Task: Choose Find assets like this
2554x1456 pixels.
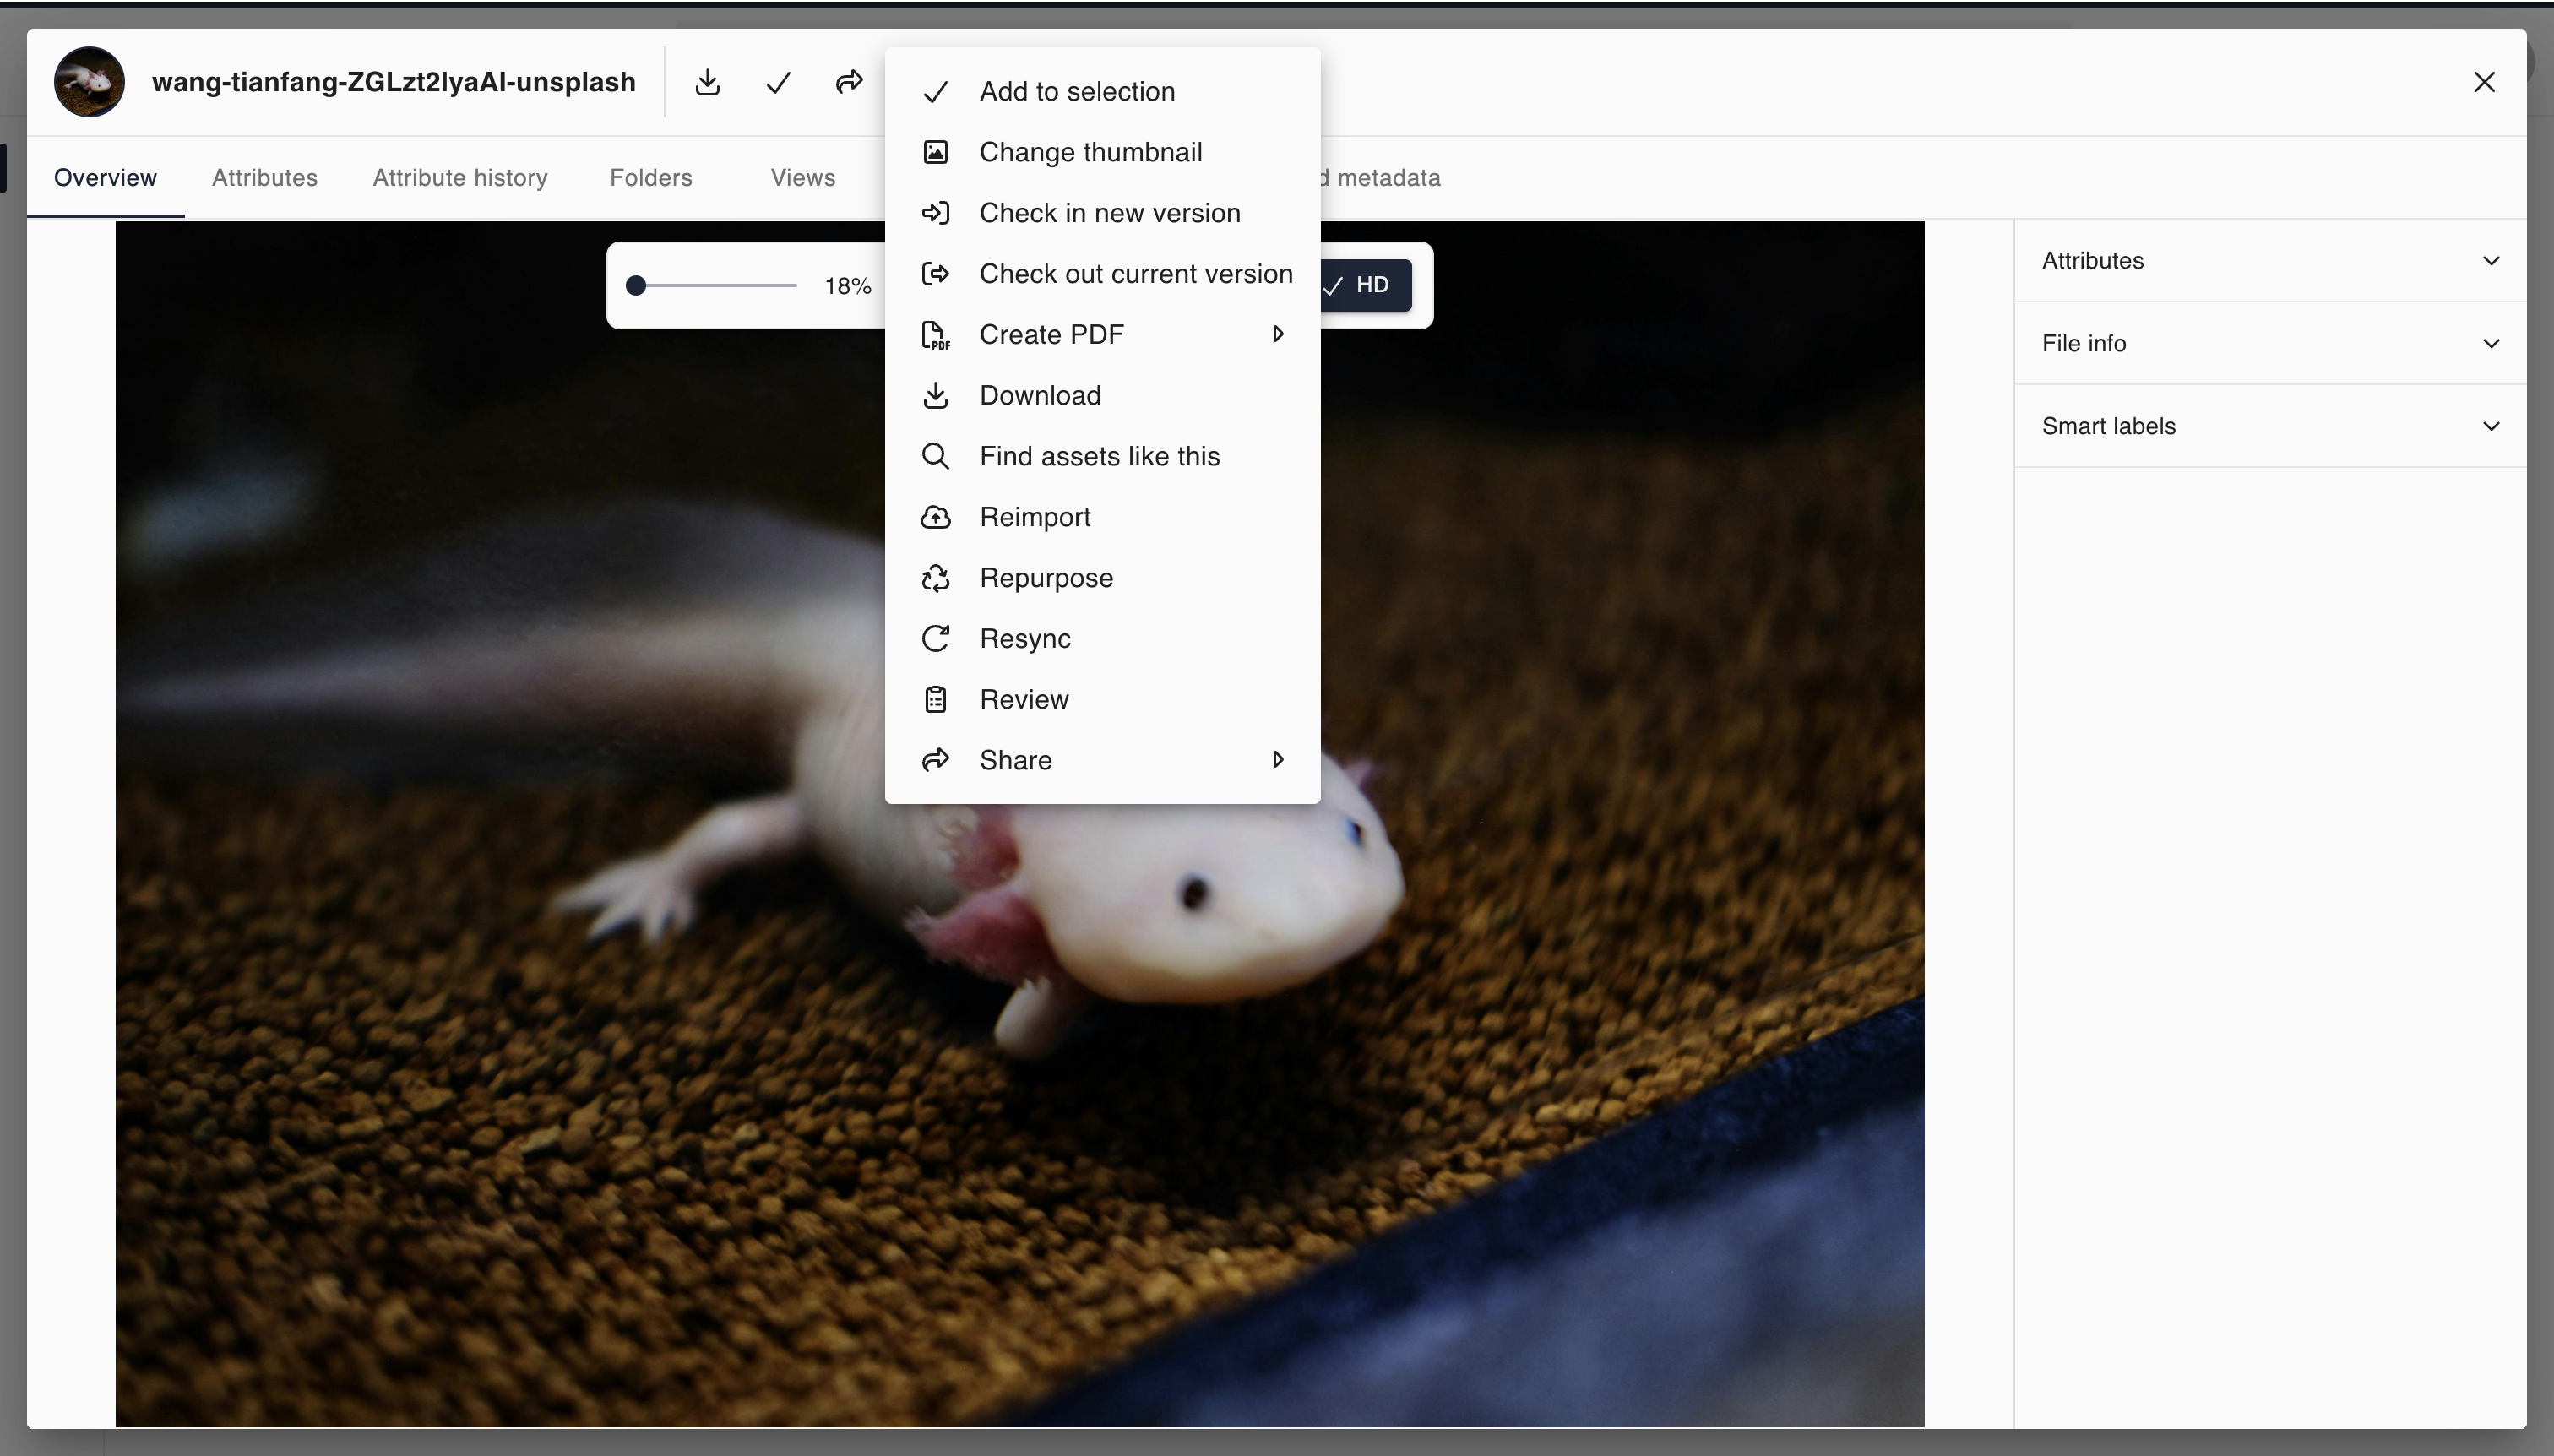Action: pyautogui.click(x=1102, y=456)
